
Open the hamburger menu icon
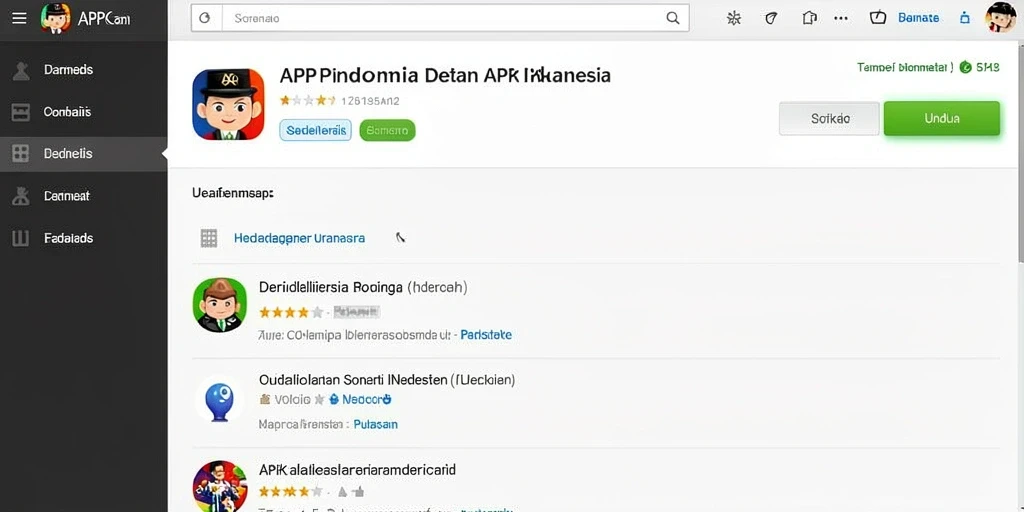point(20,18)
